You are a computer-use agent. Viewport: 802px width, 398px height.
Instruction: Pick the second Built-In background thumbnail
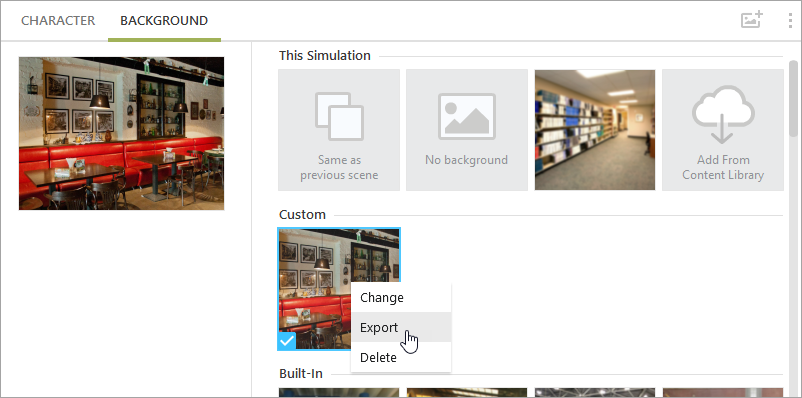pyautogui.click(x=466, y=393)
